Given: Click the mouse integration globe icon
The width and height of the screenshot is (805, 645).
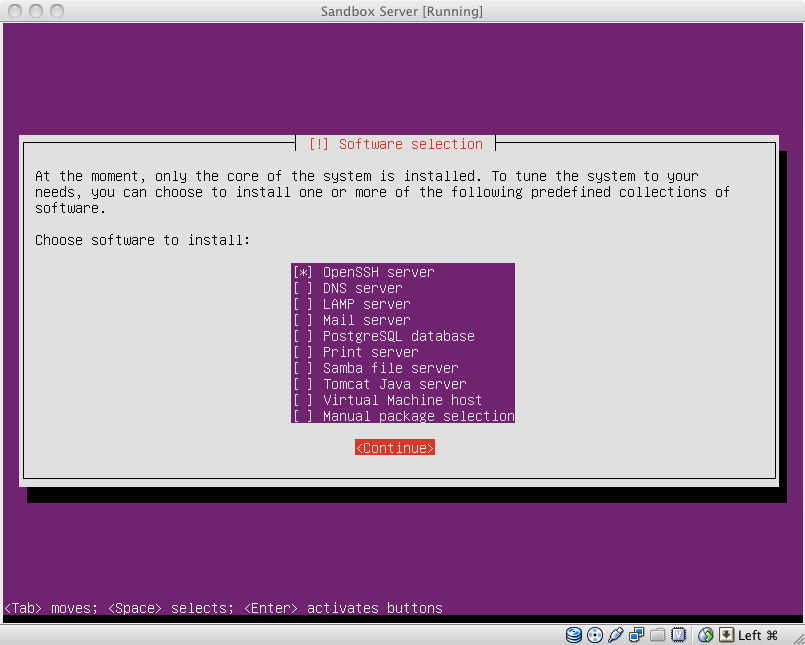Looking at the screenshot, I should pos(706,635).
